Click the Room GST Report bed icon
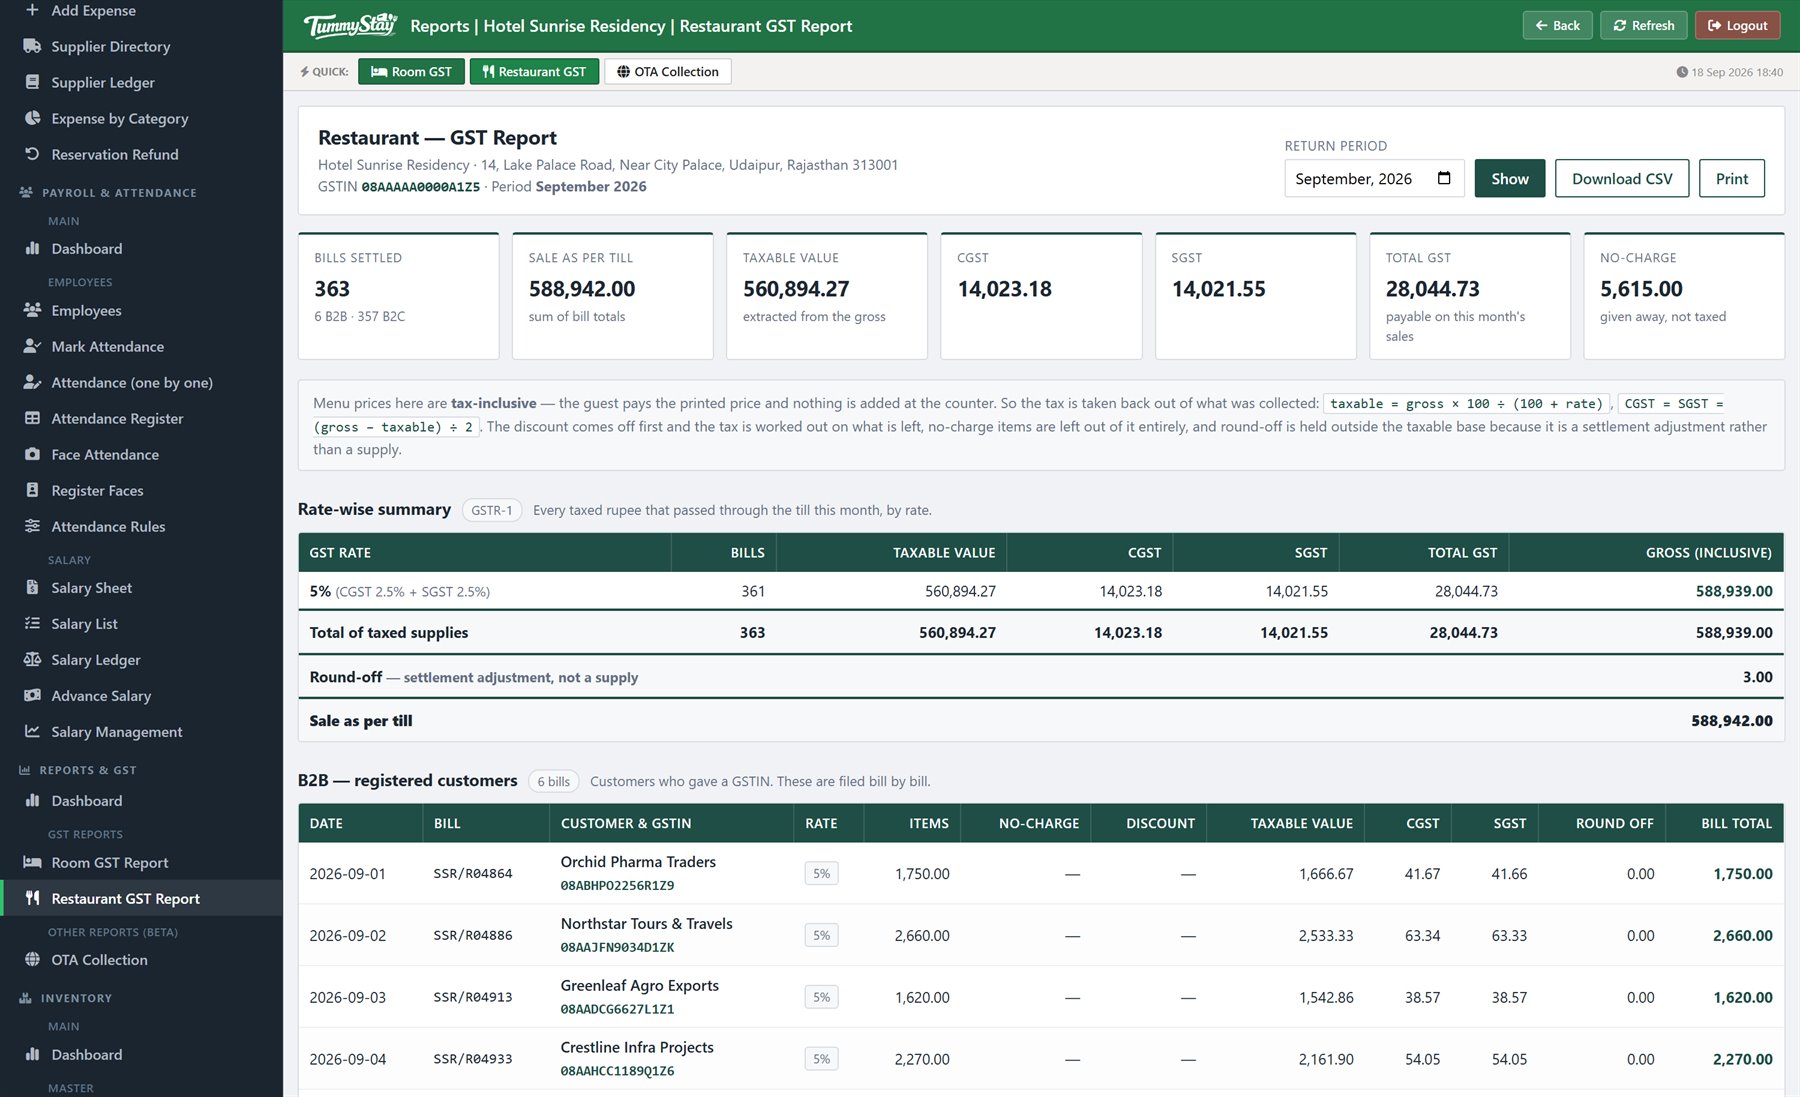 pyautogui.click(x=32, y=862)
